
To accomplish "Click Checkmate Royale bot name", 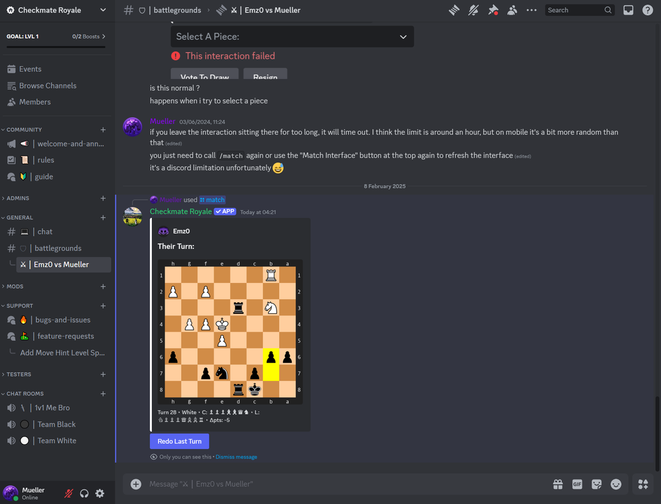I will [x=181, y=212].
